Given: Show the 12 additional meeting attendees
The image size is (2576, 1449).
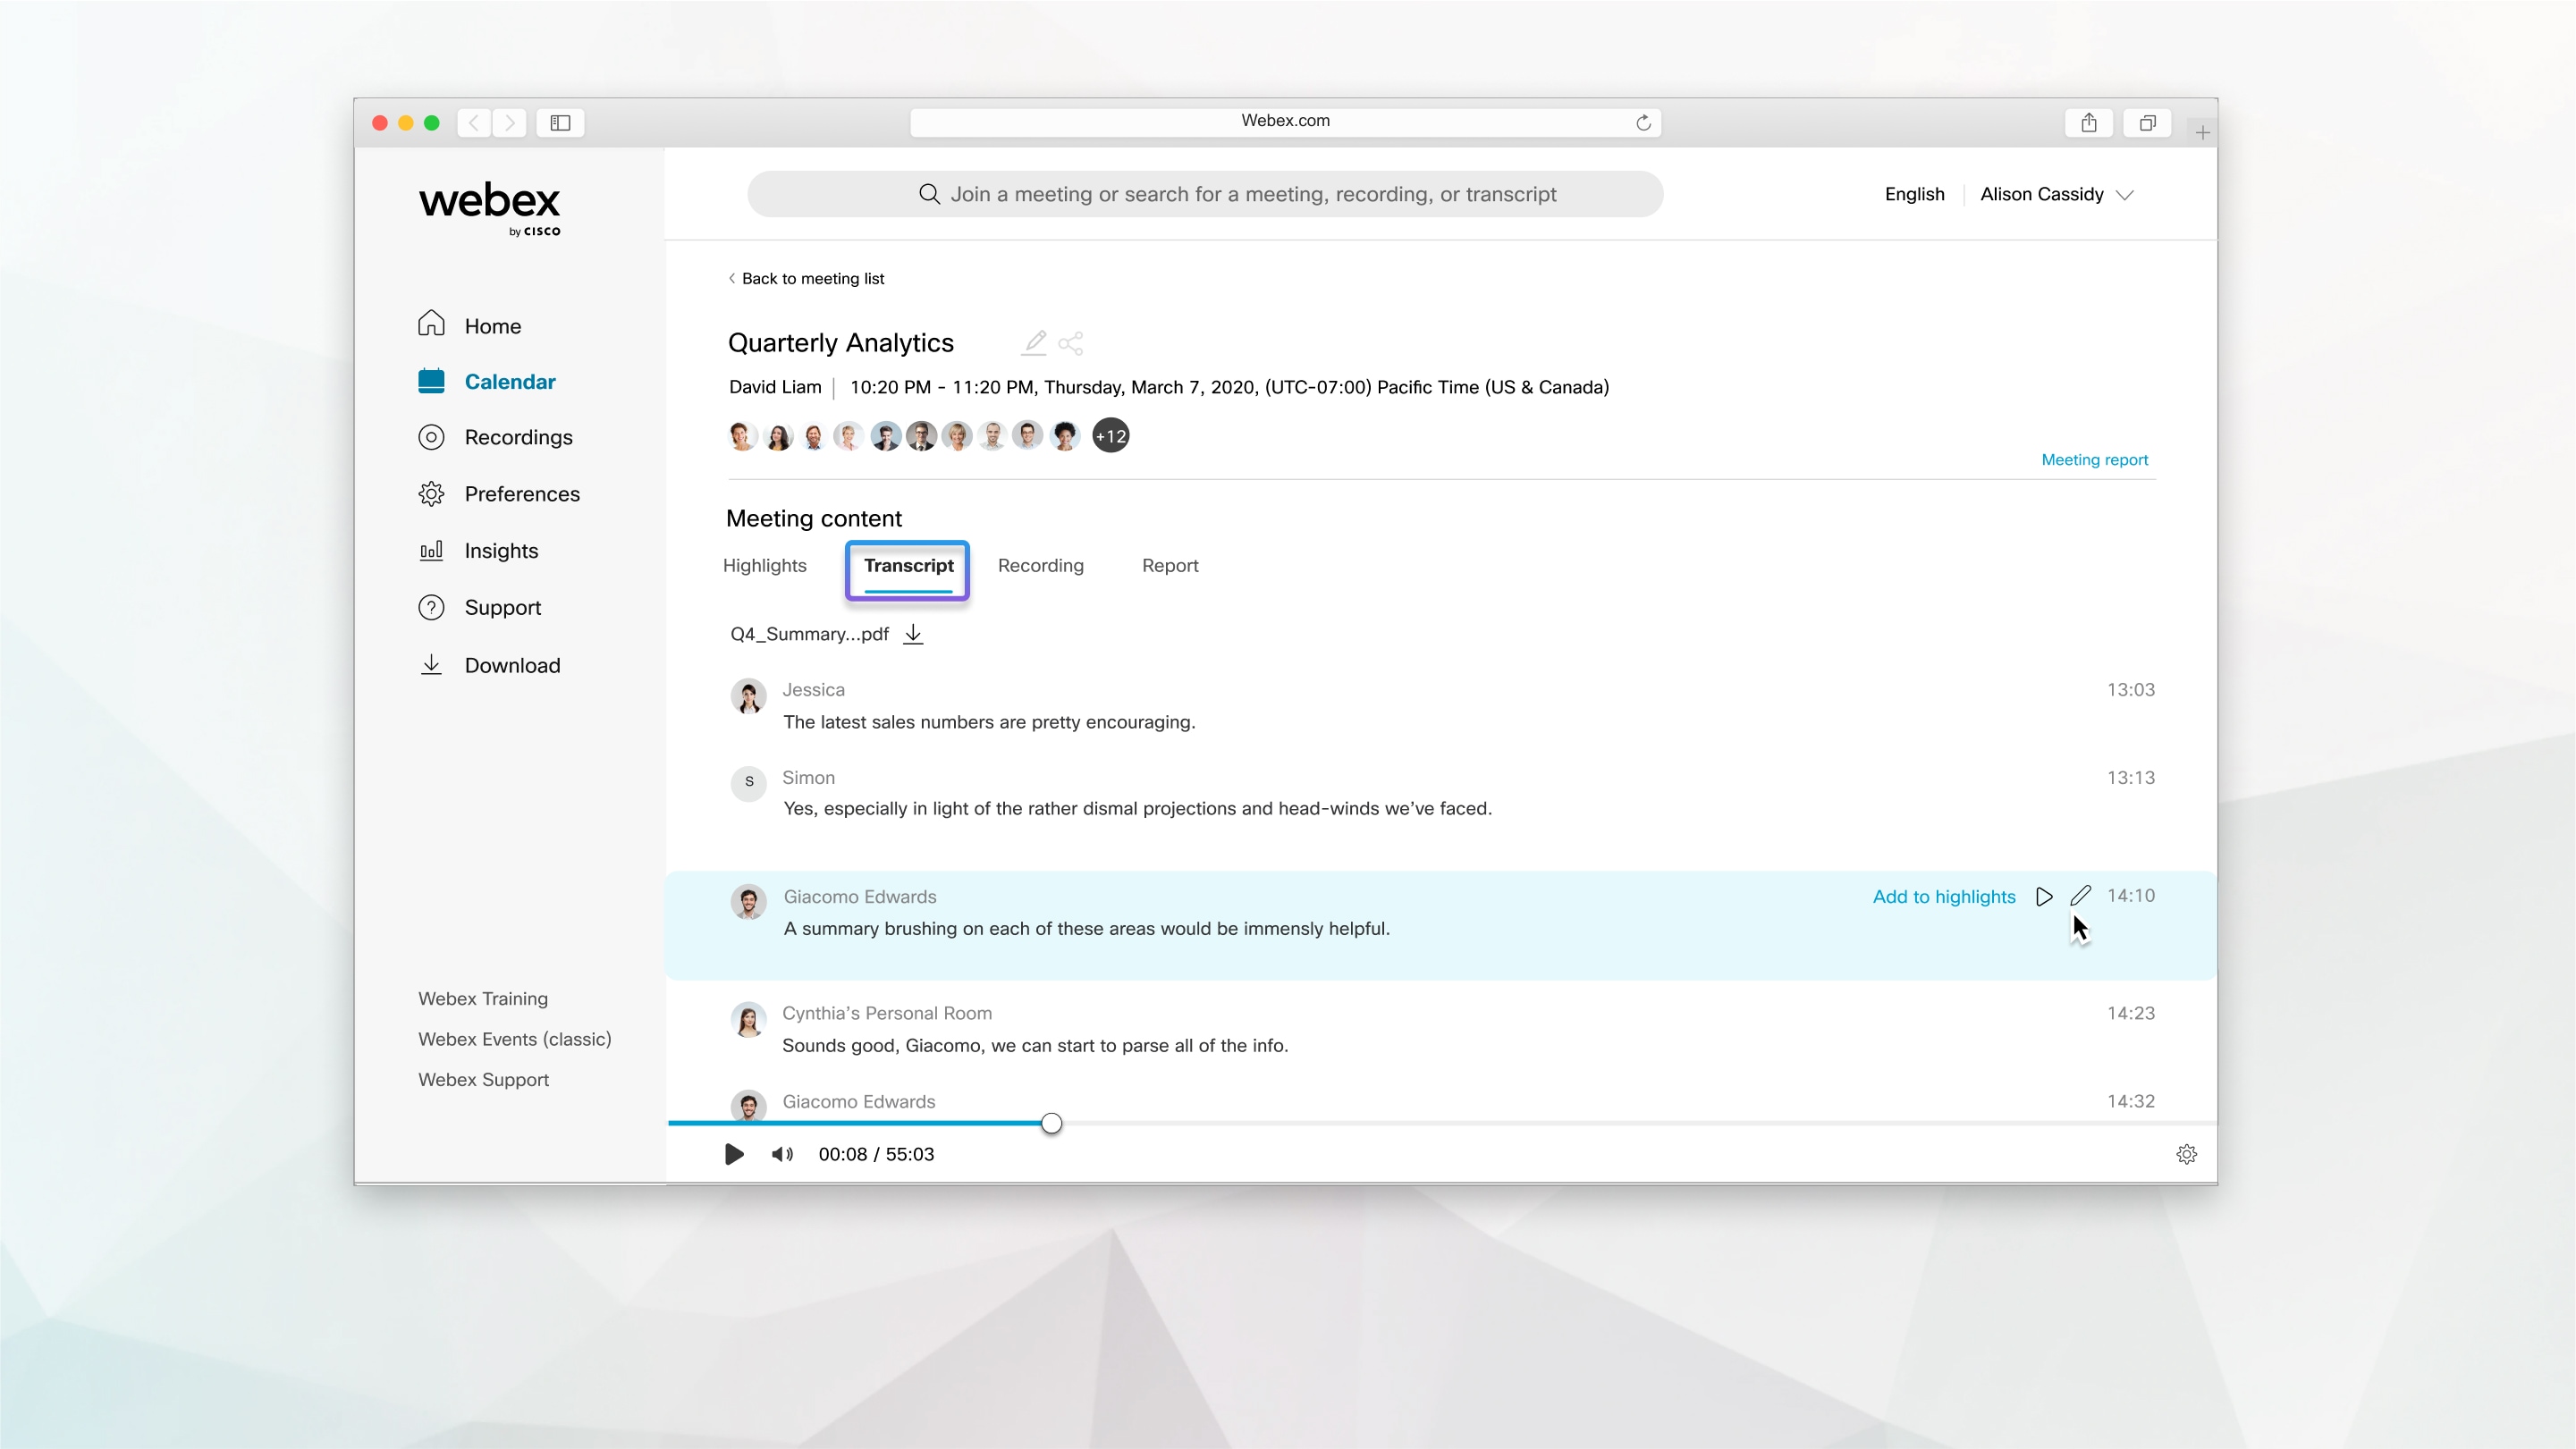Looking at the screenshot, I should (x=1110, y=435).
